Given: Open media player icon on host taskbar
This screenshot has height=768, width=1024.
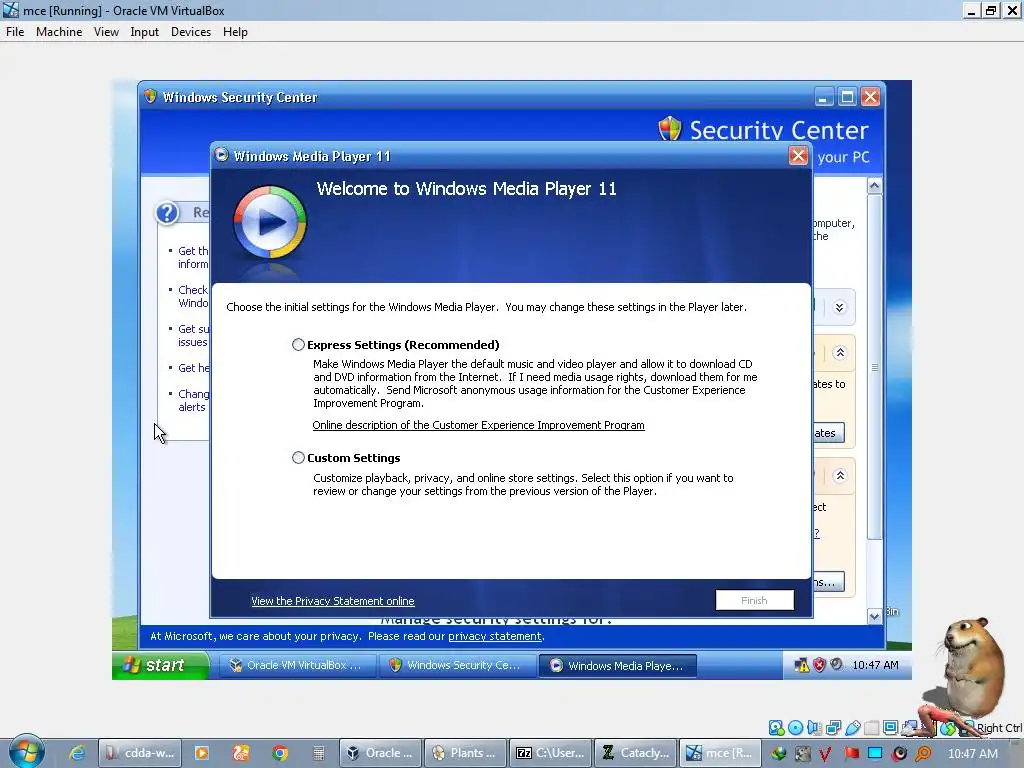Looking at the screenshot, I should tap(202, 753).
